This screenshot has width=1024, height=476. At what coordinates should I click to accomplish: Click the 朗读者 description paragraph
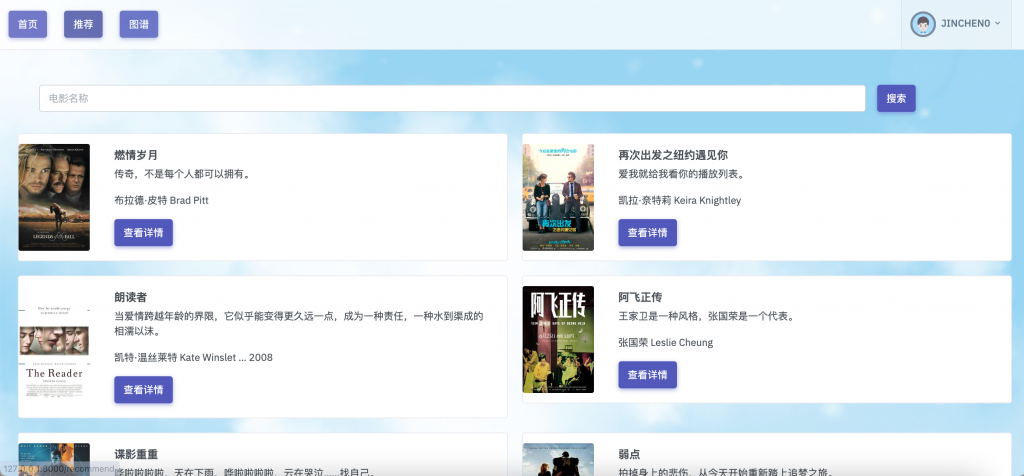pyautogui.click(x=299, y=324)
